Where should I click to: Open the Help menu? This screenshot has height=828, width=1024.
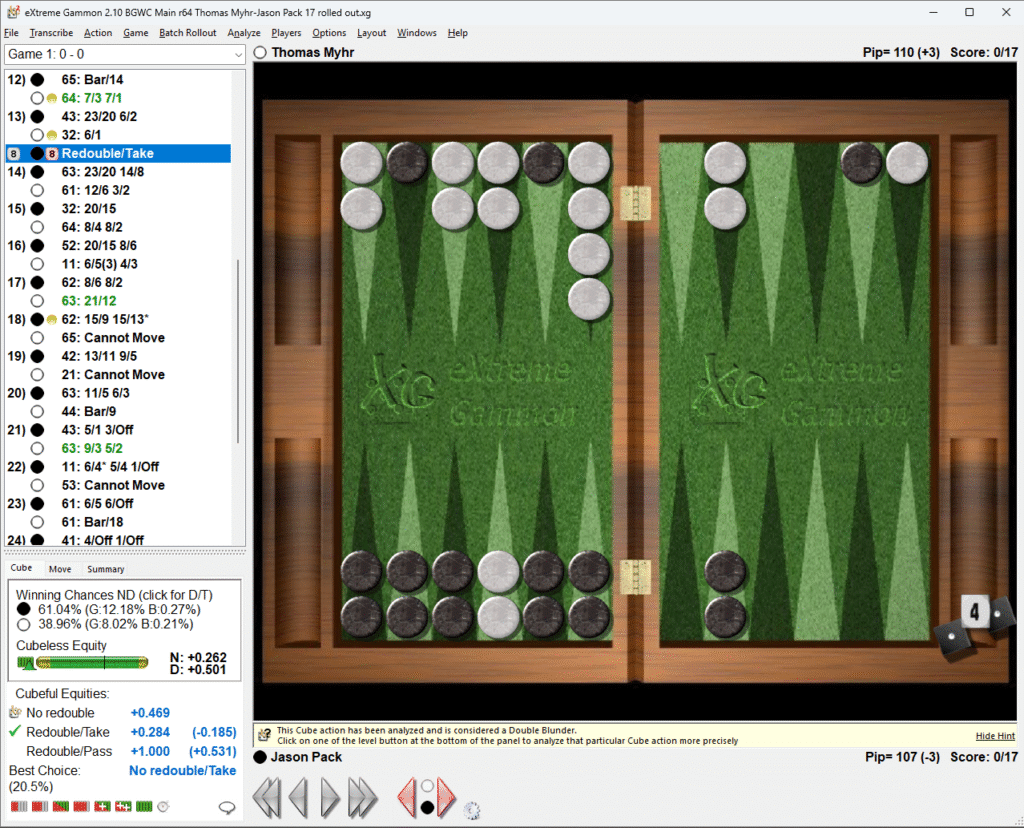tap(457, 33)
